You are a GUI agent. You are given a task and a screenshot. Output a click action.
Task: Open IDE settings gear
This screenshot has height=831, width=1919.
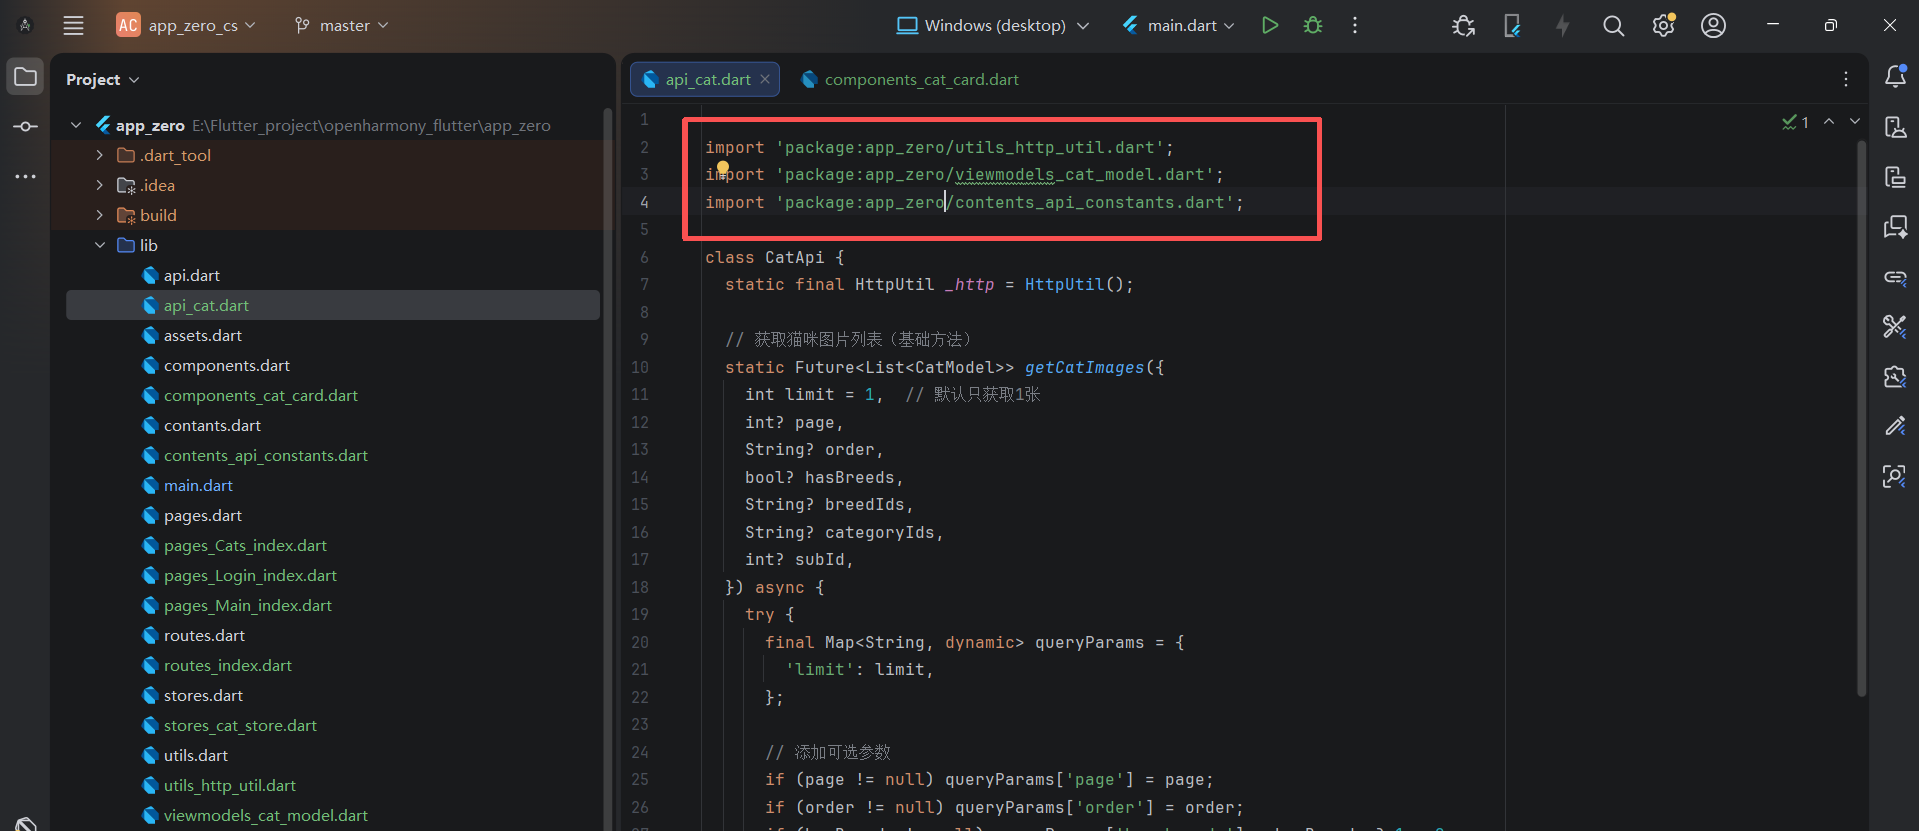(x=1663, y=26)
